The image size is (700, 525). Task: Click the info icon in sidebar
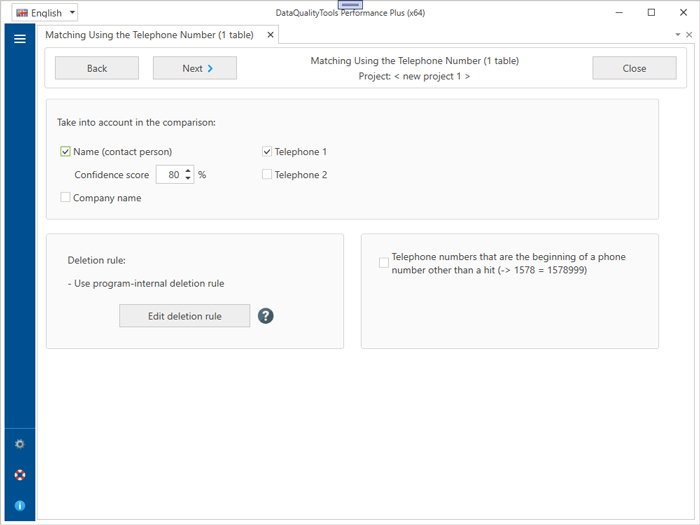pyautogui.click(x=19, y=506)
